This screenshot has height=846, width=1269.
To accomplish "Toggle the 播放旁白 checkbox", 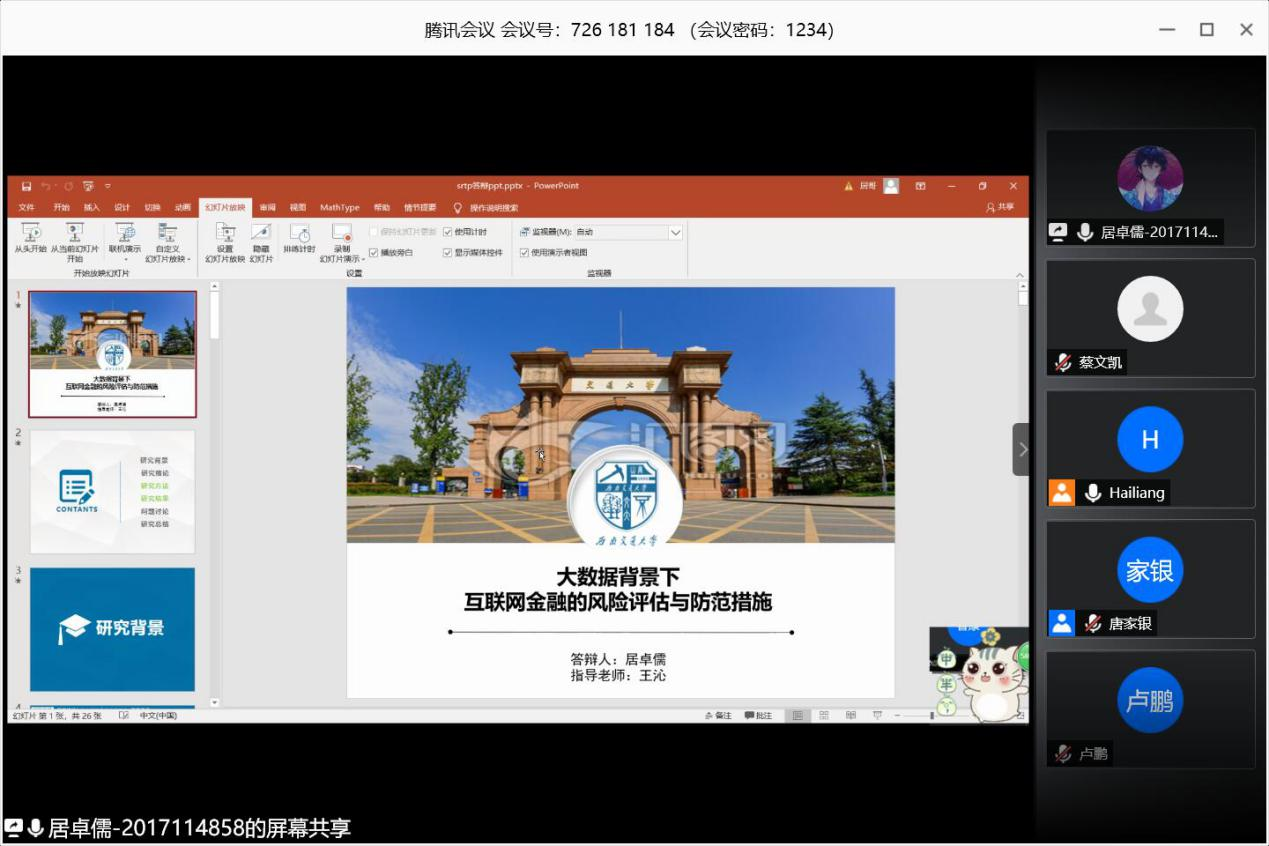I will 374,253.
